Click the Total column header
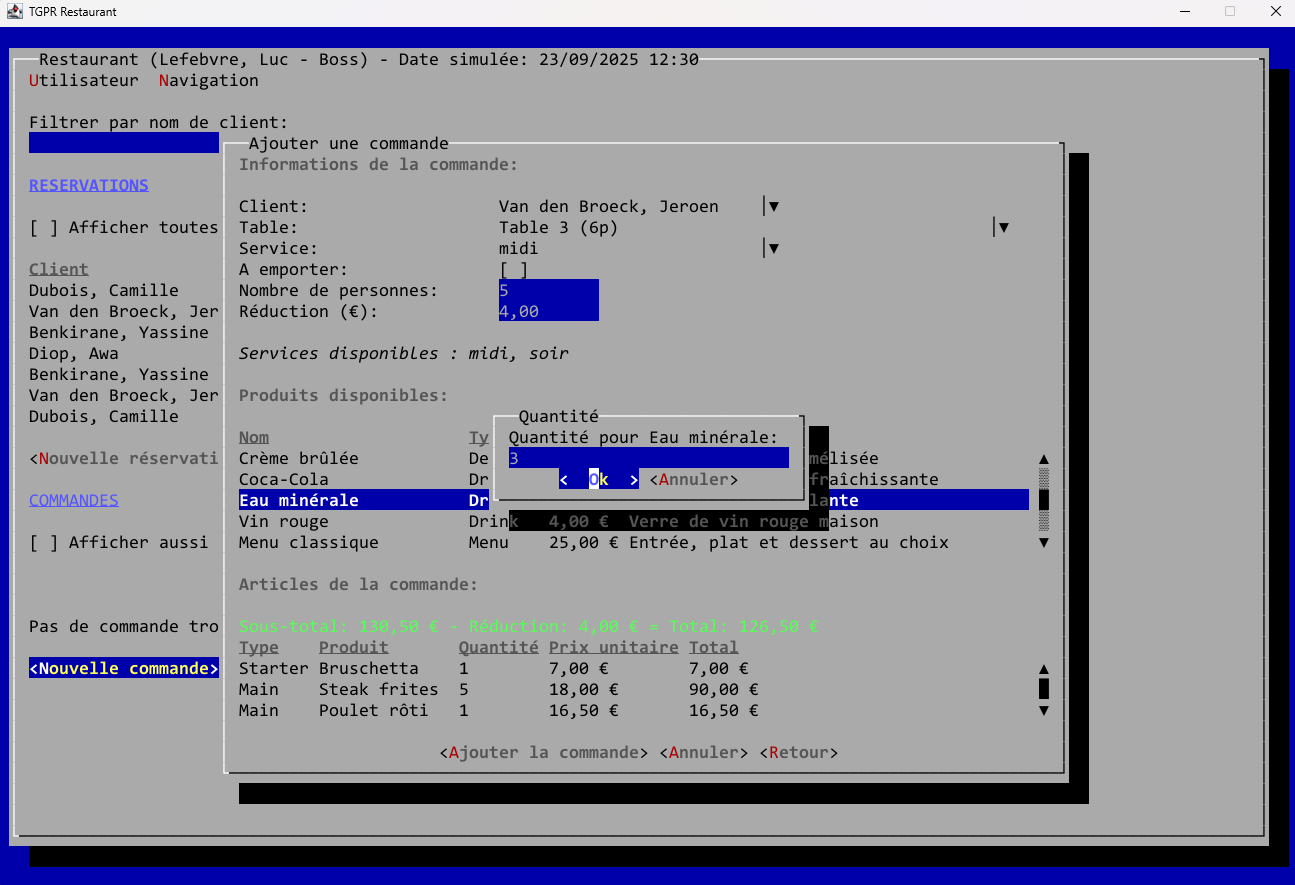1295x885 pixels. [x=714, y=647]
